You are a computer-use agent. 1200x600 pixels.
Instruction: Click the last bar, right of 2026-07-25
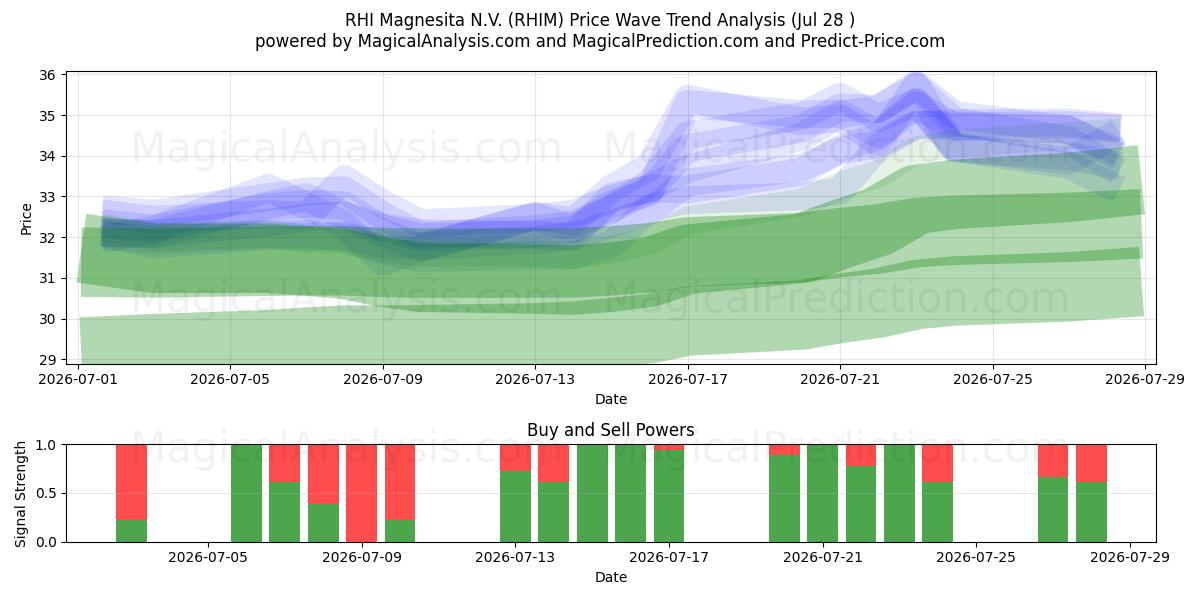pos(1091,493)
